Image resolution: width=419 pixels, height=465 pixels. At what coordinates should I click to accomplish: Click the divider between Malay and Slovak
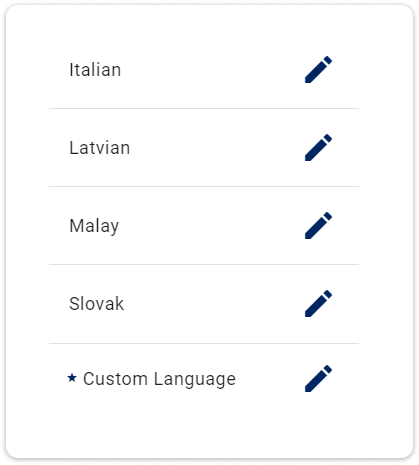point(204,264)
